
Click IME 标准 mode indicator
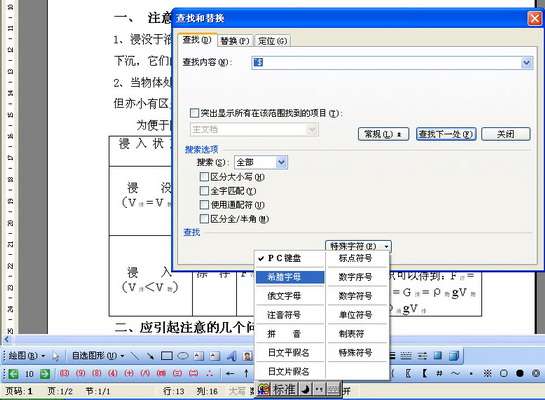[284, 390]
